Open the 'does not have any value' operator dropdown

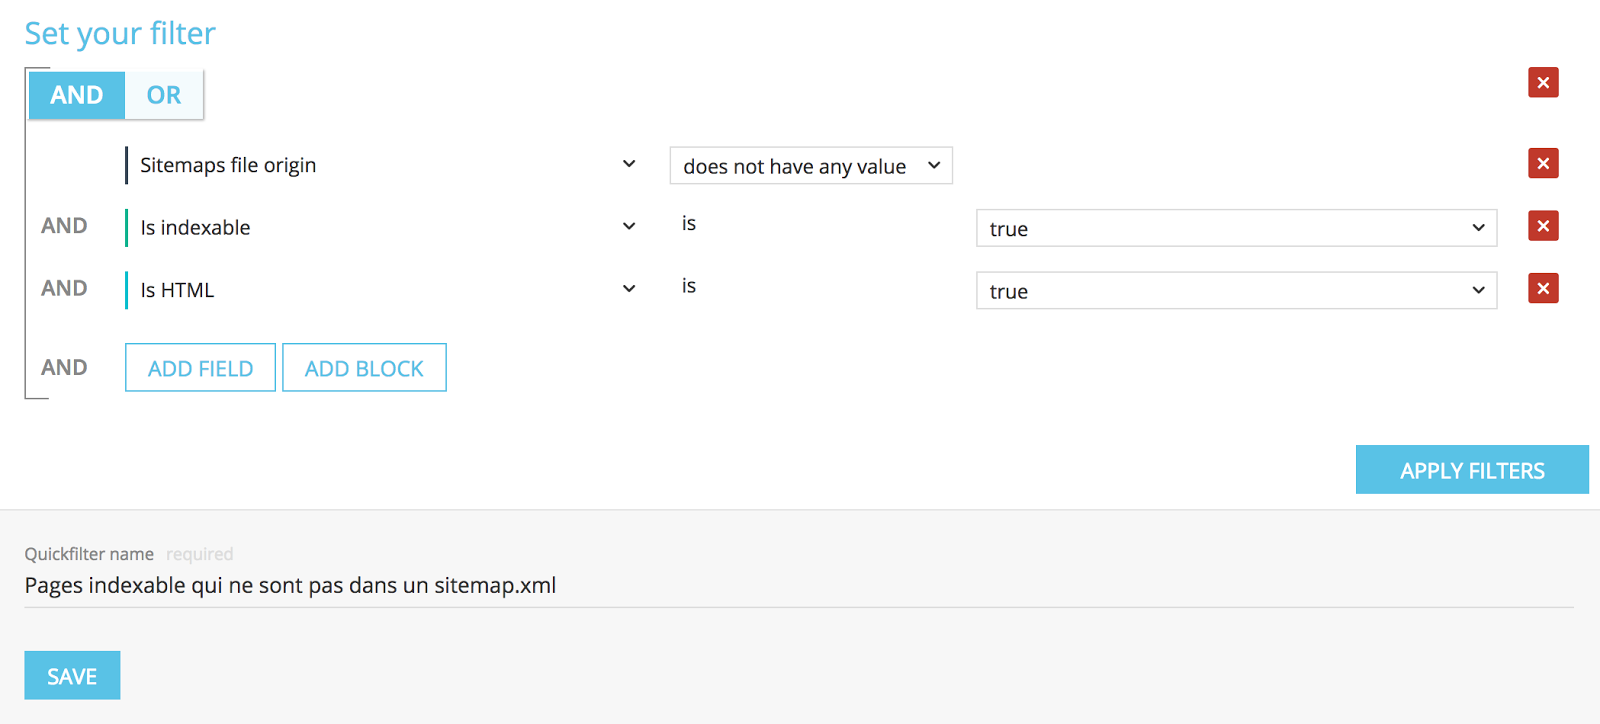[810, 166]
